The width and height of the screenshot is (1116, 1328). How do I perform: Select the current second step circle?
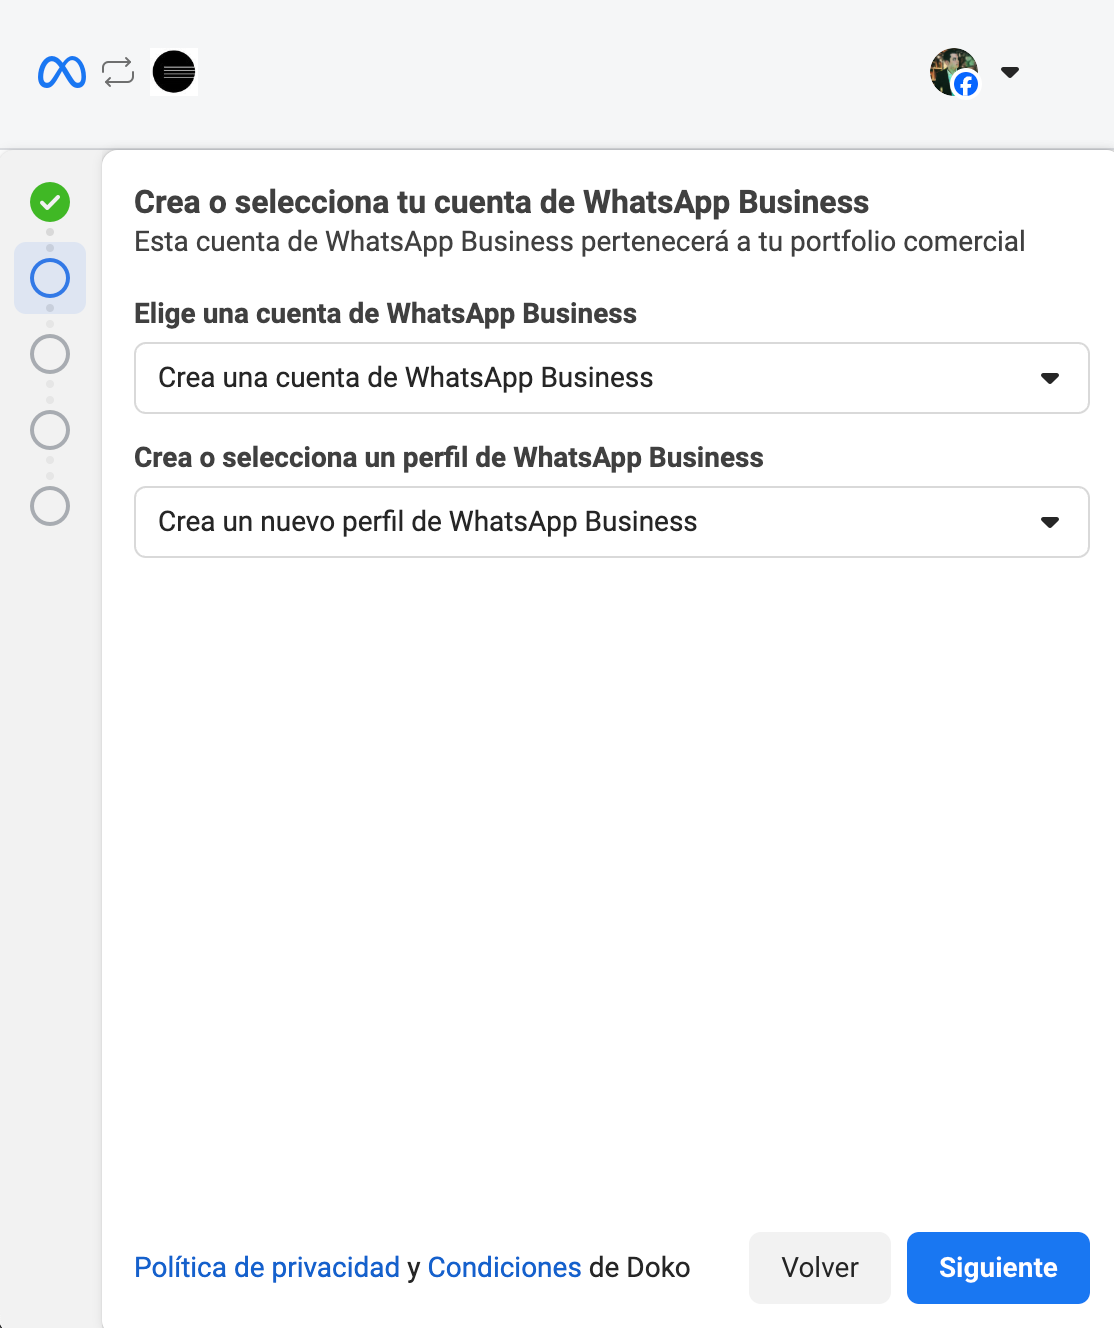[50, 278]
